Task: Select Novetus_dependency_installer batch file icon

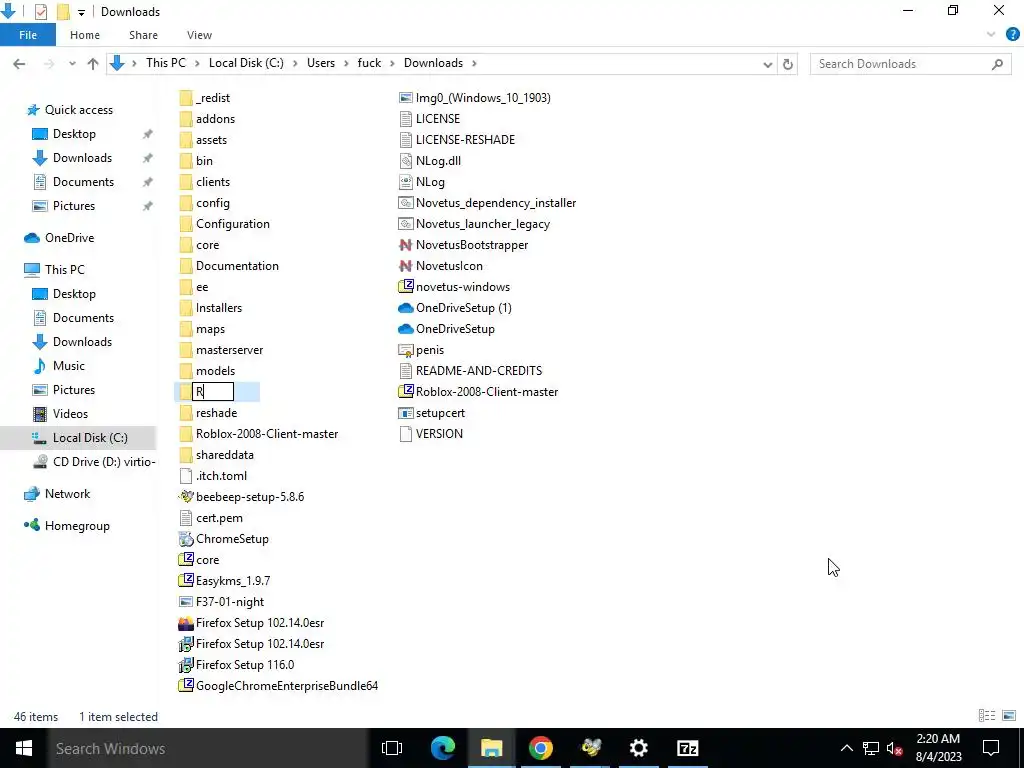Action: tap(406, 203)
